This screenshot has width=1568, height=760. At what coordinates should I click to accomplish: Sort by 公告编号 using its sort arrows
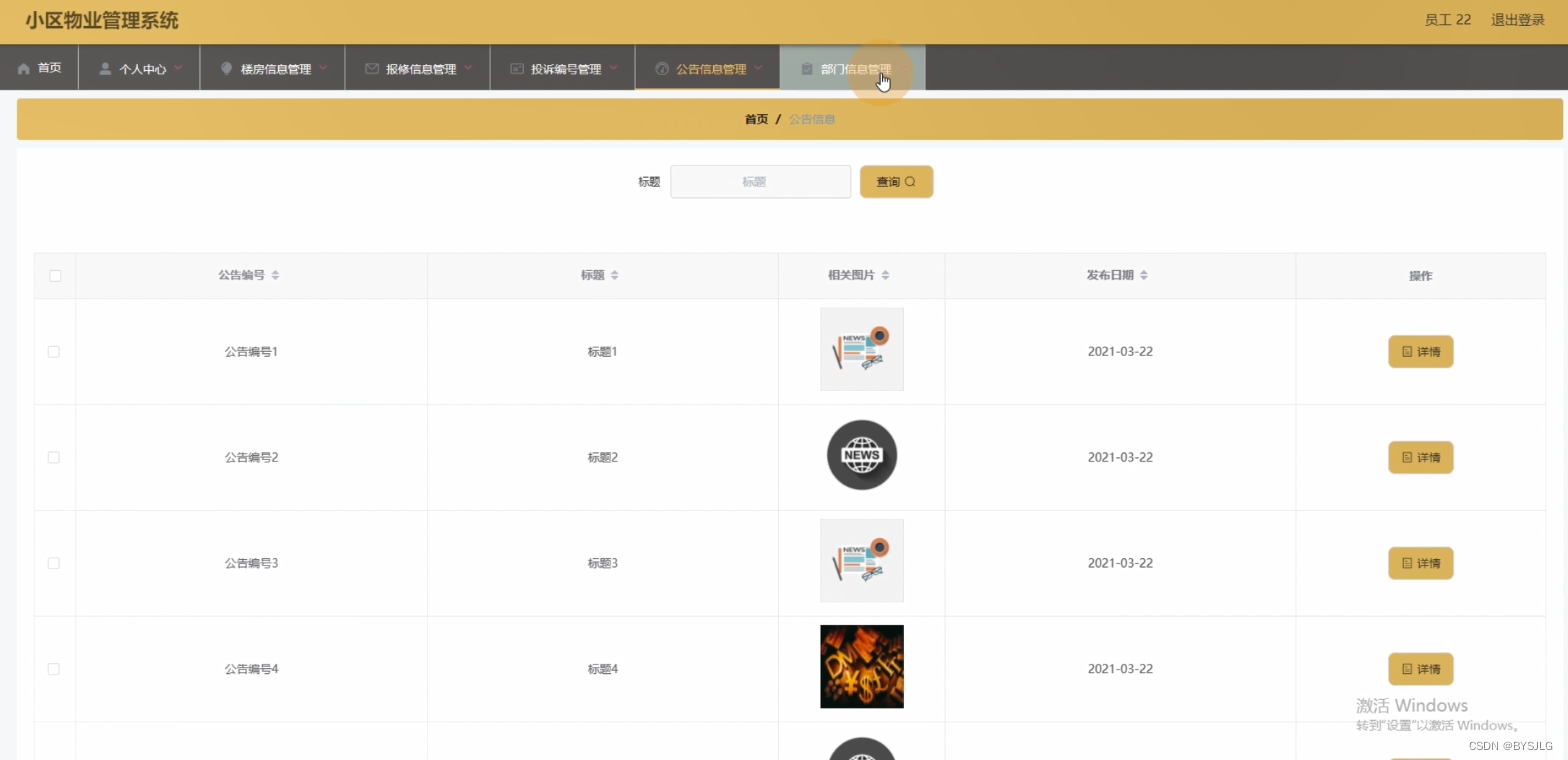click(275, 275)
